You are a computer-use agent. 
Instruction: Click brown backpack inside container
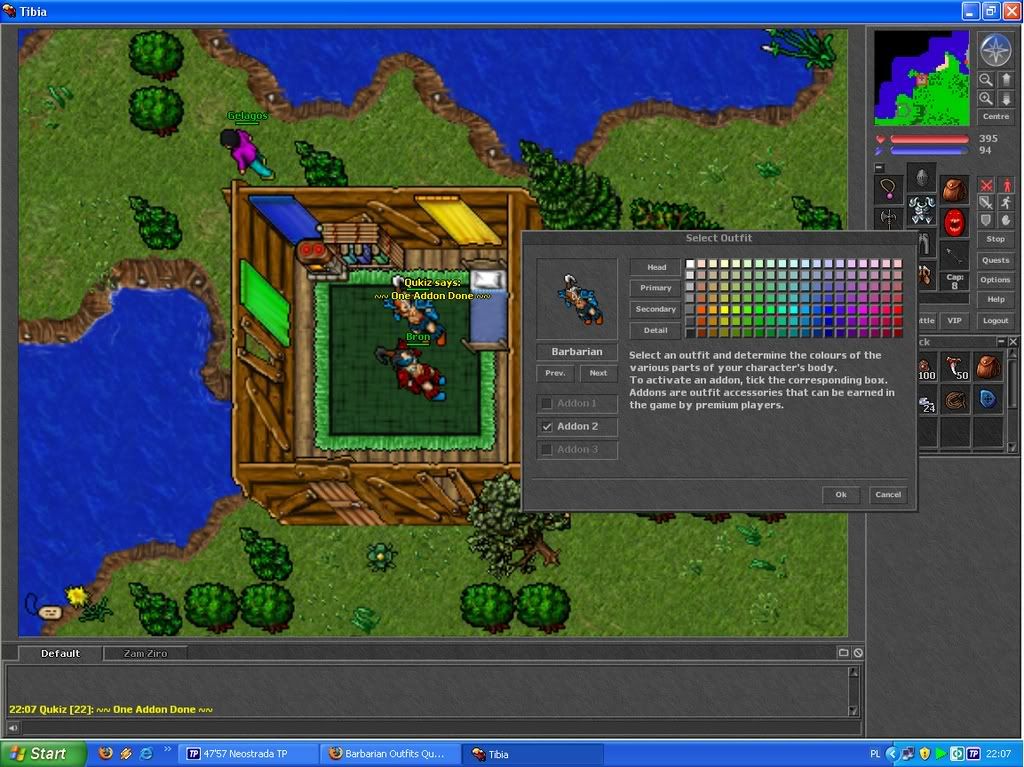click(988, 368)
